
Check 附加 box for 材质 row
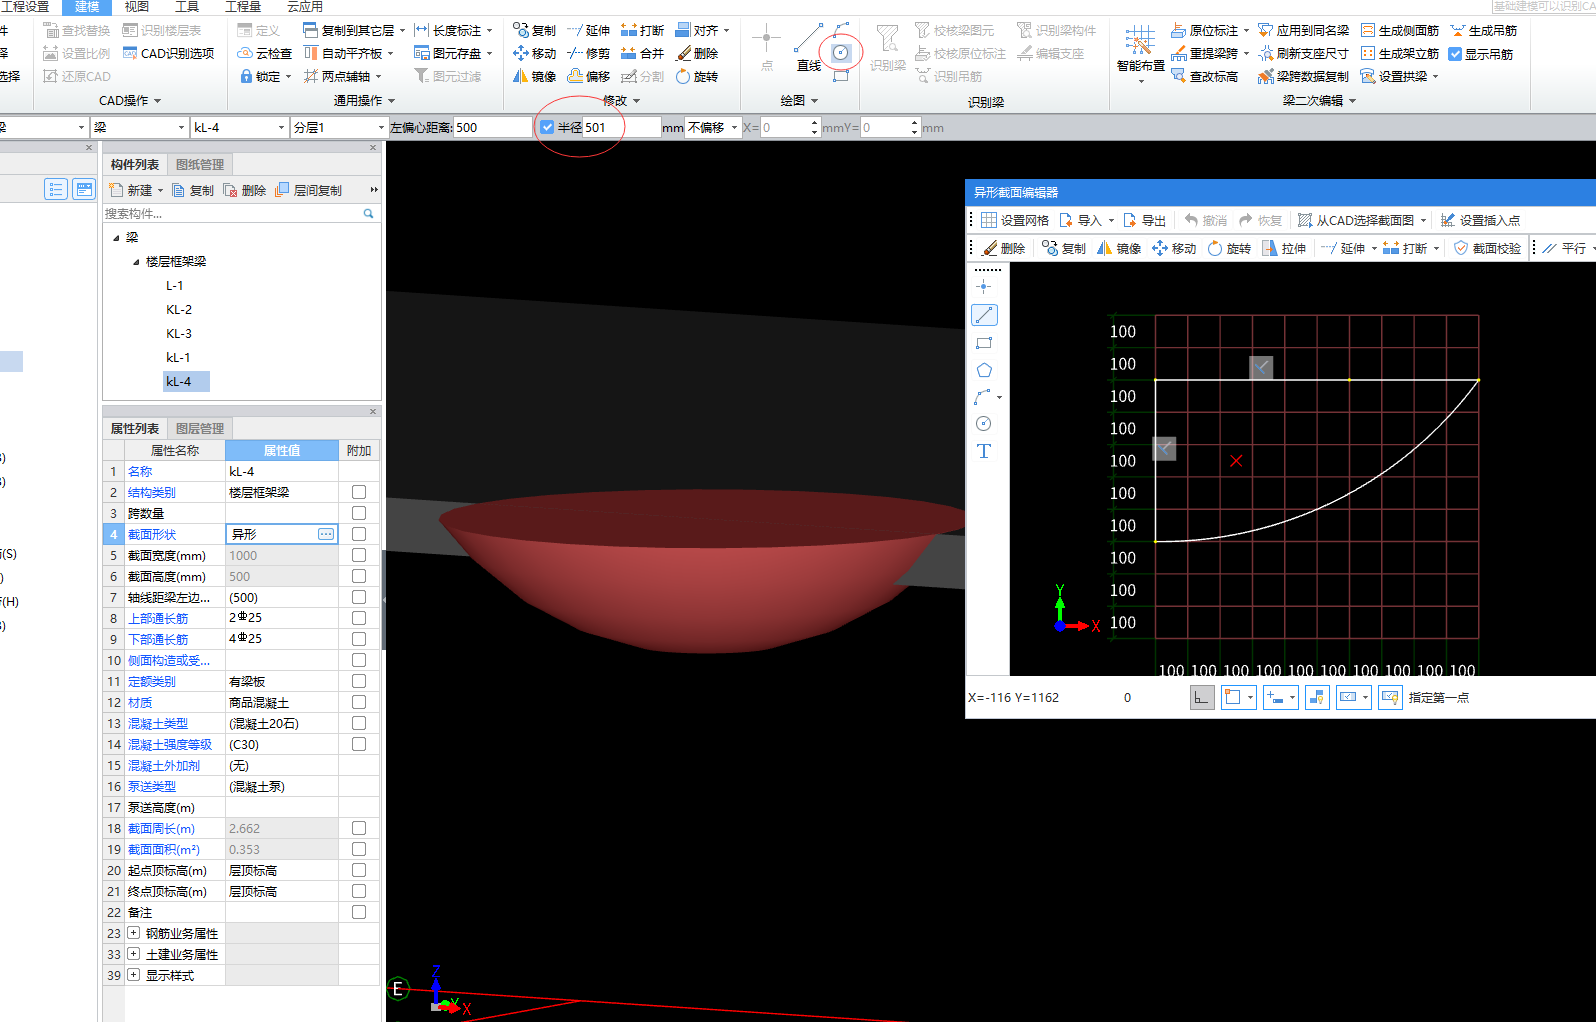[359, 702]
